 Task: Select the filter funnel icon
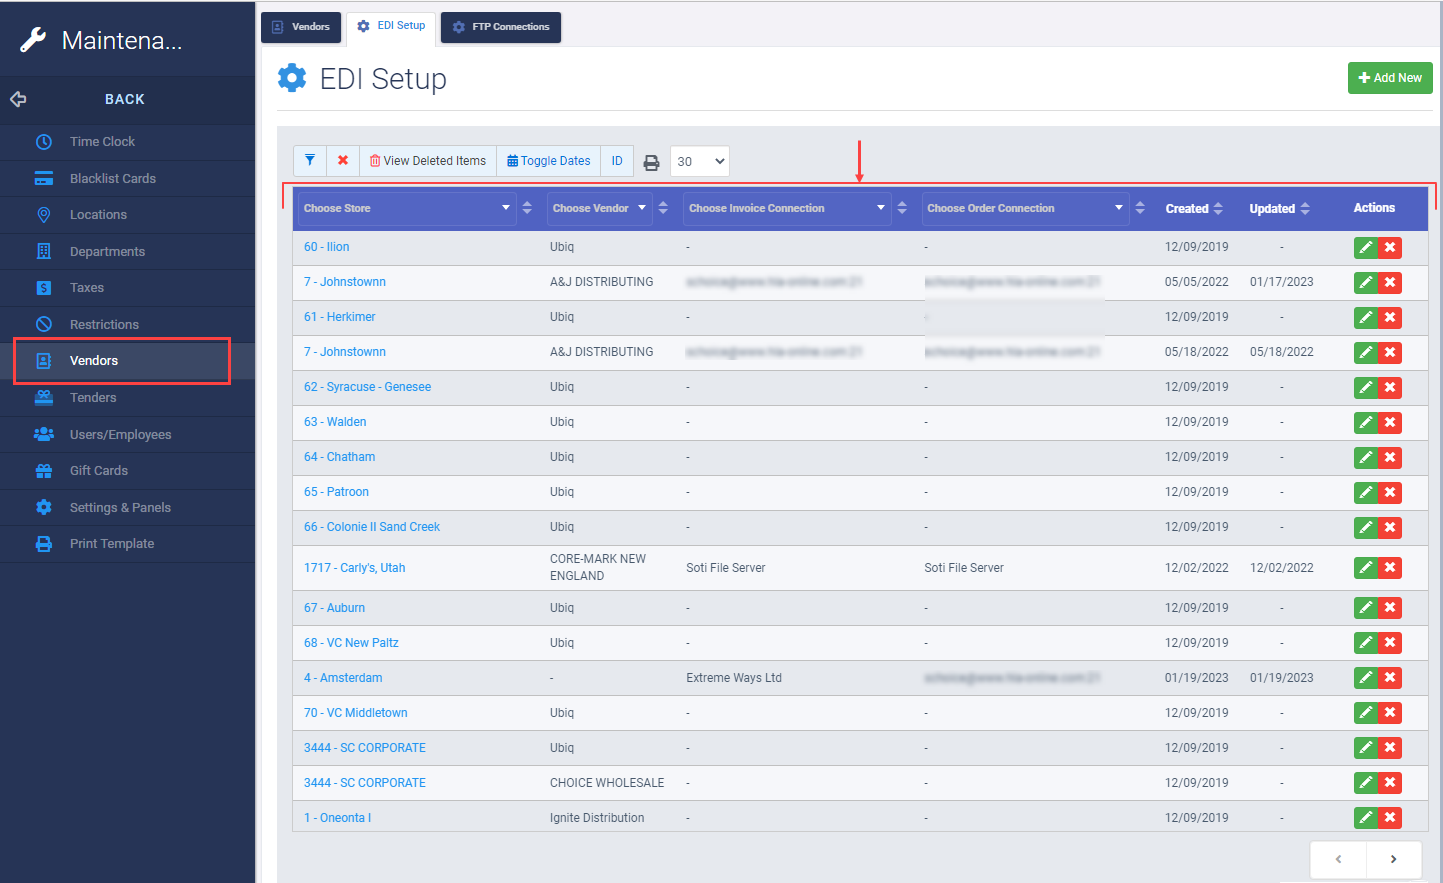point(310,160)
